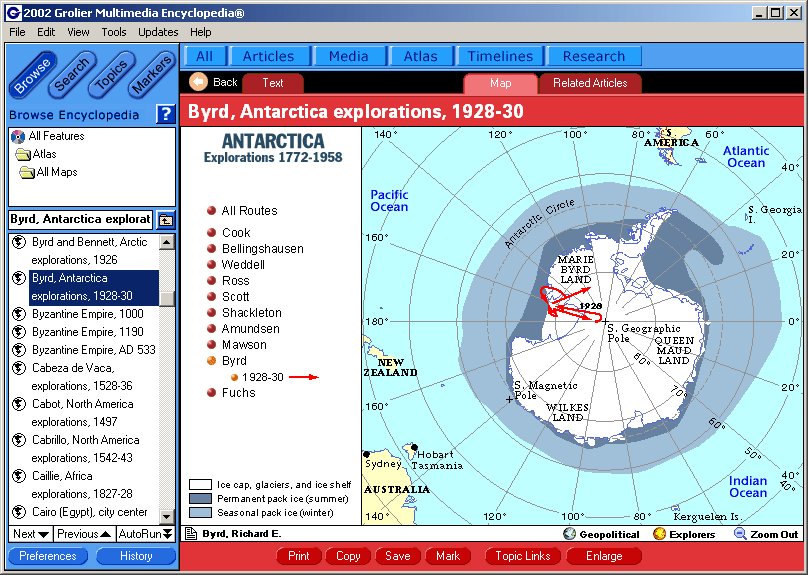
Task: Select the Weddell route bullet
Action: (x=211, y=264)
